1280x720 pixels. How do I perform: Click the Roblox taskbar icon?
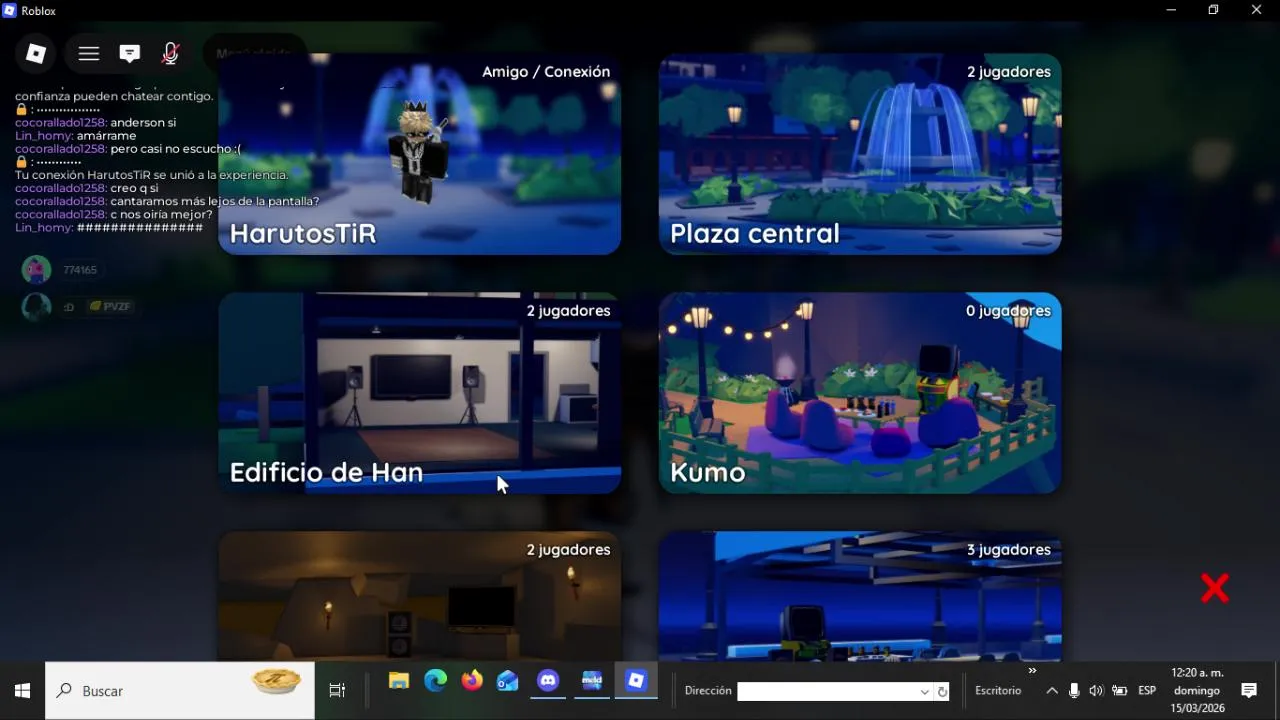click(637, 682)
